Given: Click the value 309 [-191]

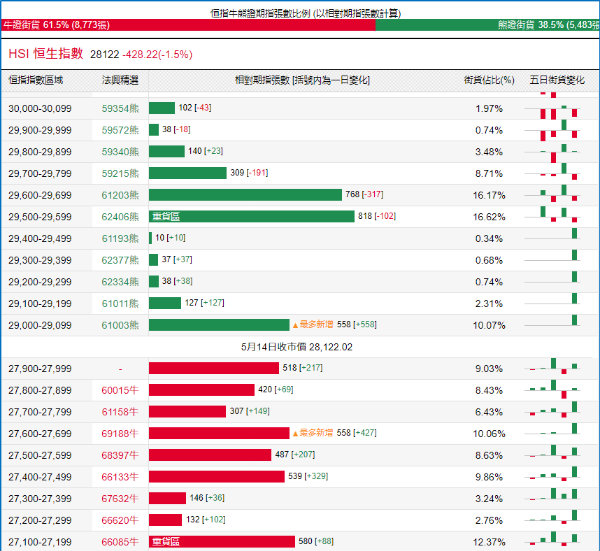Looking at the screenshot, I should pyautogui.click(x=249, y=173).
